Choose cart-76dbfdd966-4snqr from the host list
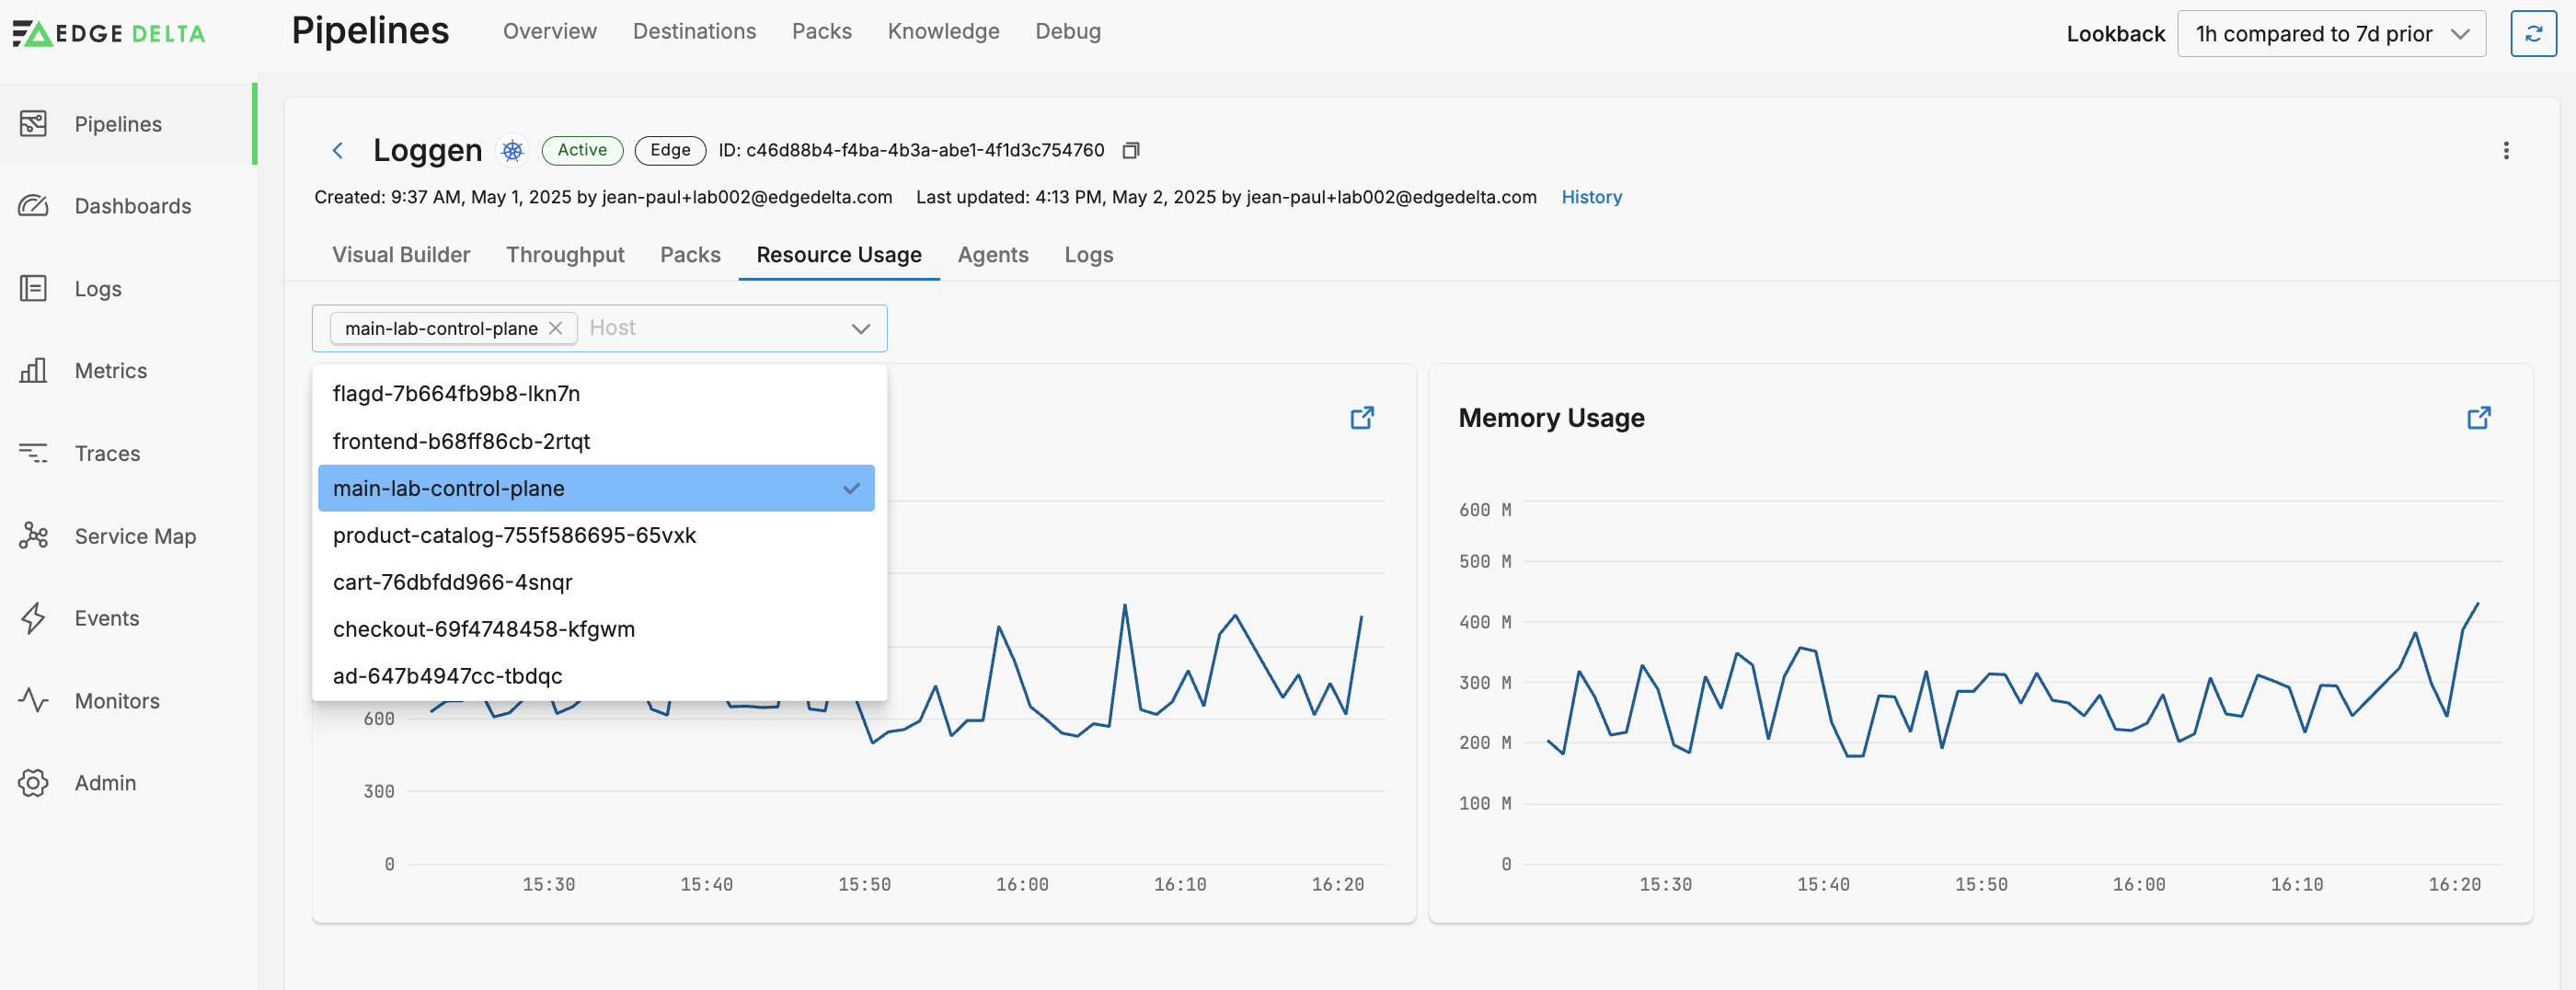Viewport: 2576px width, 990px height. 452,582
